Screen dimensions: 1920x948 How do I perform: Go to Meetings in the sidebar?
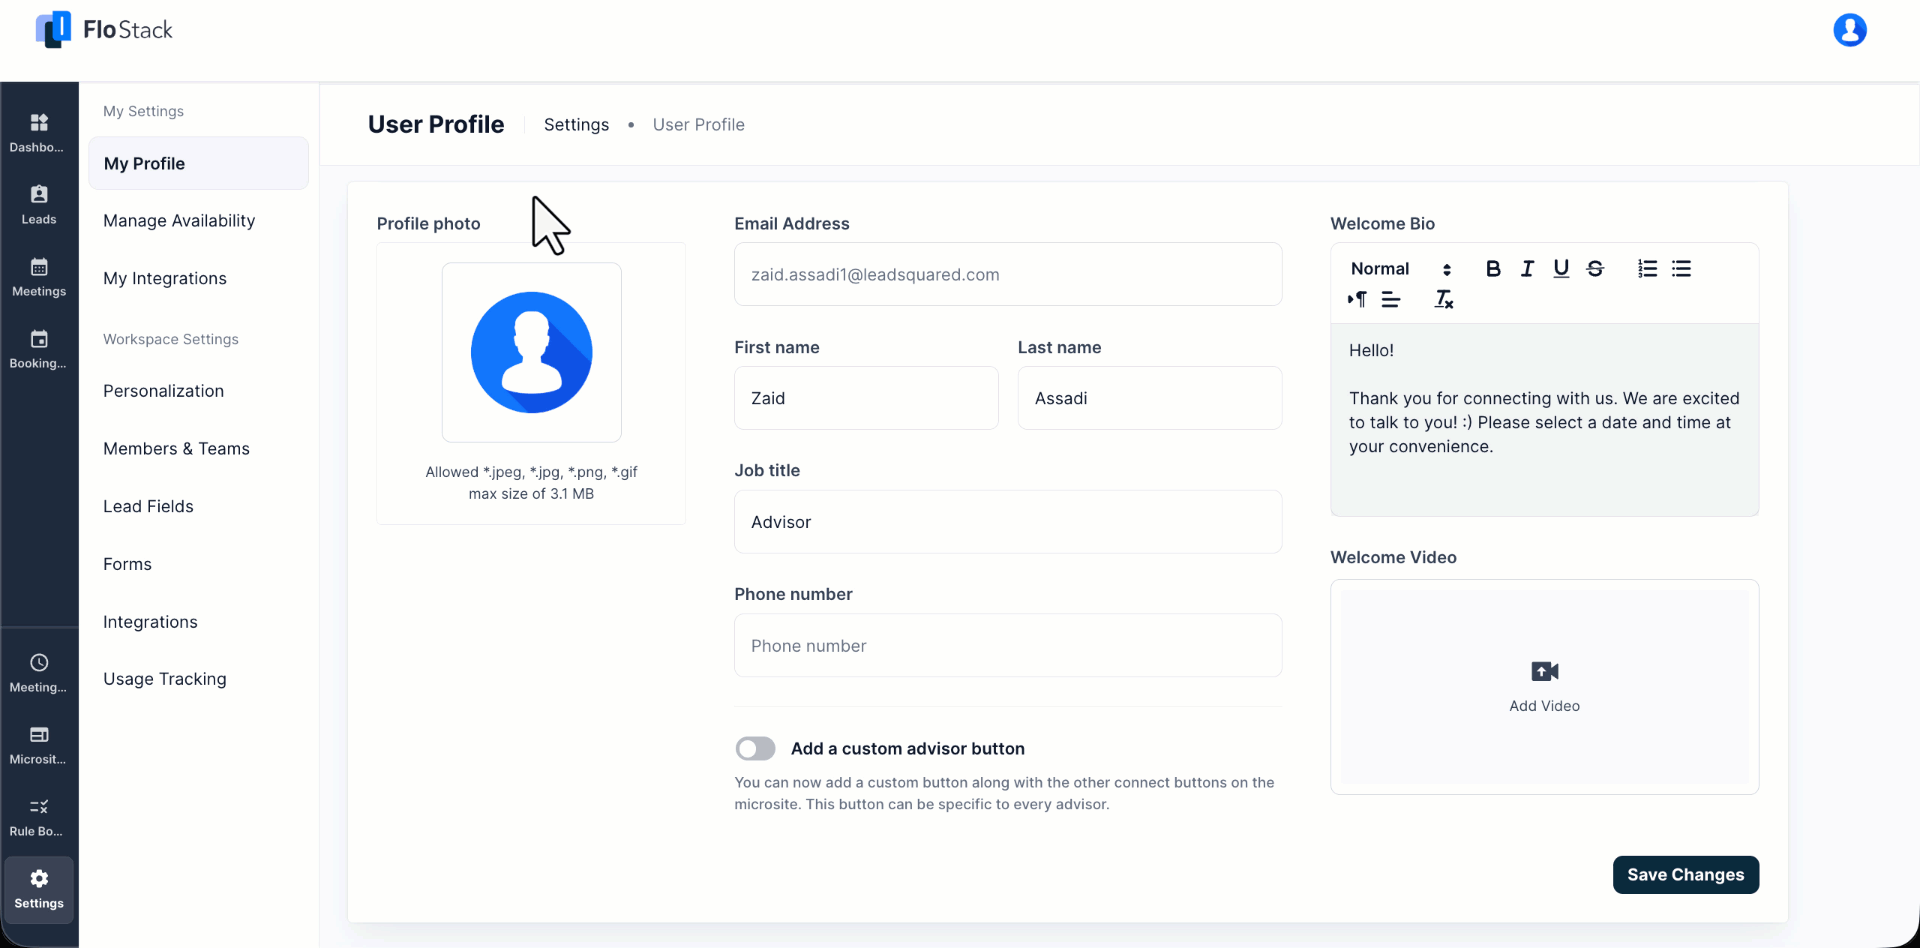[x=39, y=277]
